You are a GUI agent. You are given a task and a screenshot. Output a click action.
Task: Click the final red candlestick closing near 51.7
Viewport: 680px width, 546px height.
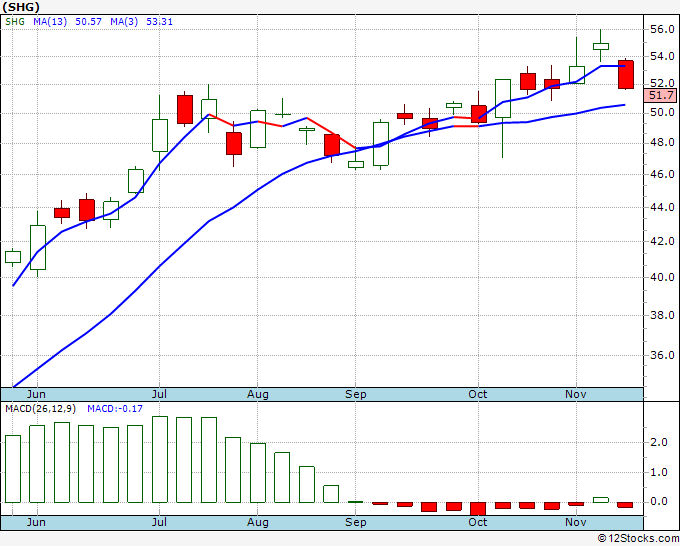pos(625,75)
